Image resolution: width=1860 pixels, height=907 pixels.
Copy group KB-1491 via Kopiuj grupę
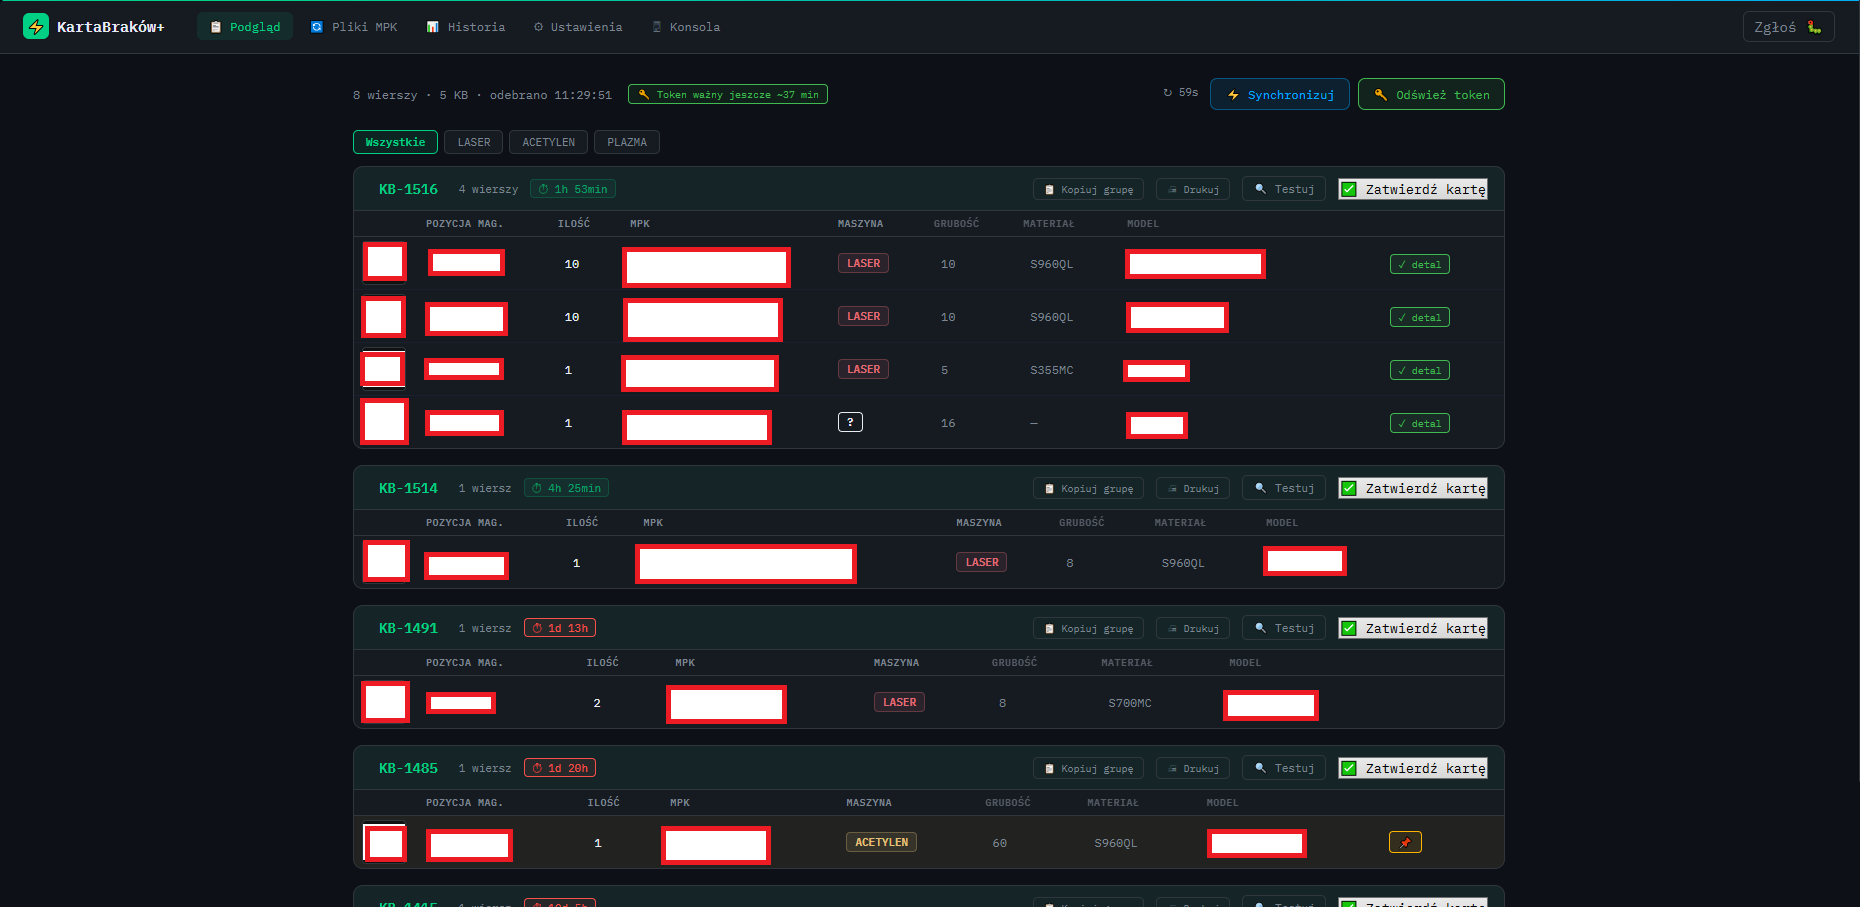(x=1088, y=629)
